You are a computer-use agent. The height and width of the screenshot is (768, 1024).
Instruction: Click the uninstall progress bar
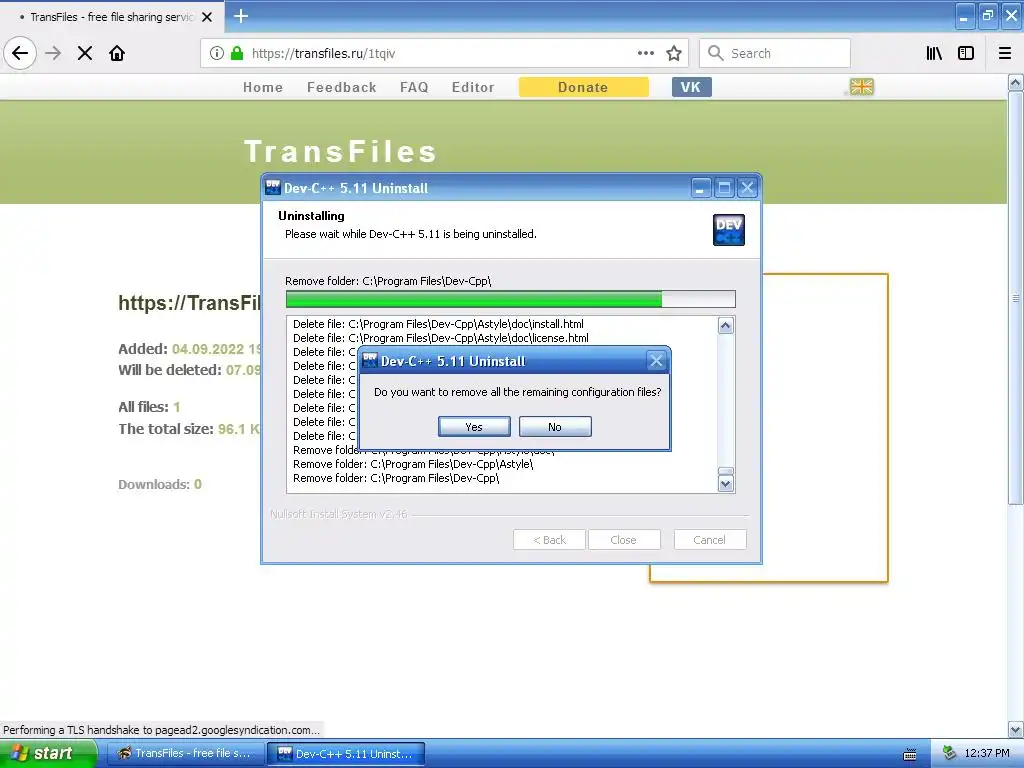tap(511, 299)
